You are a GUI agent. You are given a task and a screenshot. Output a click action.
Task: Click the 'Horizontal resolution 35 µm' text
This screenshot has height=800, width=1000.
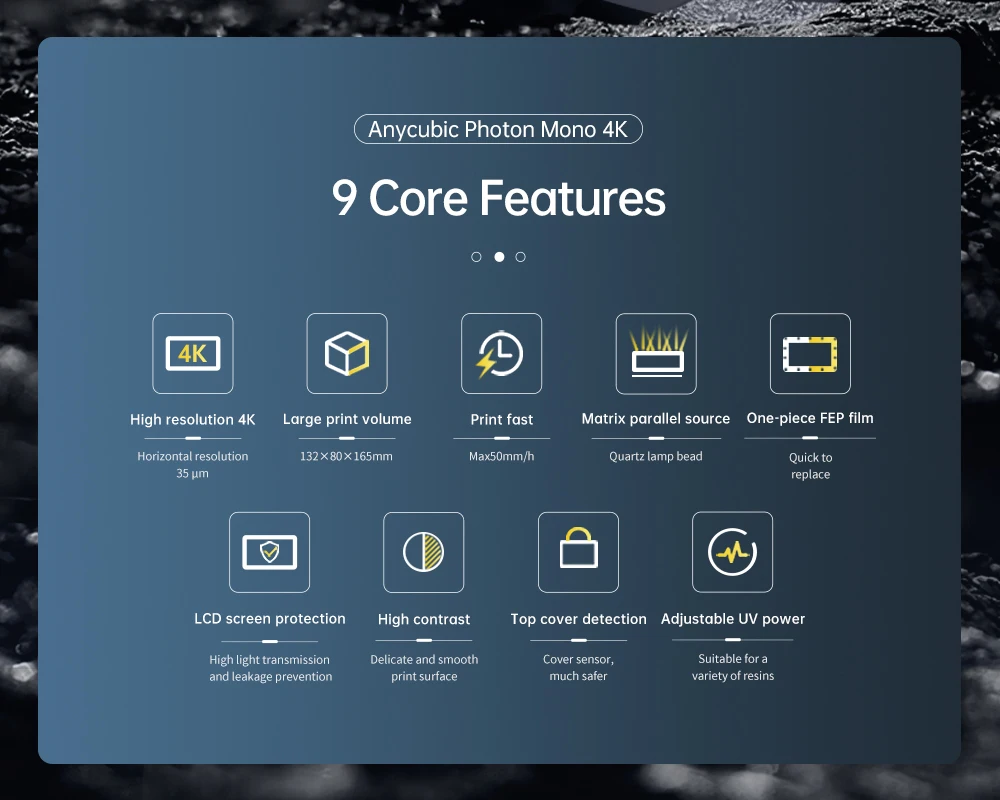(193, 464)
